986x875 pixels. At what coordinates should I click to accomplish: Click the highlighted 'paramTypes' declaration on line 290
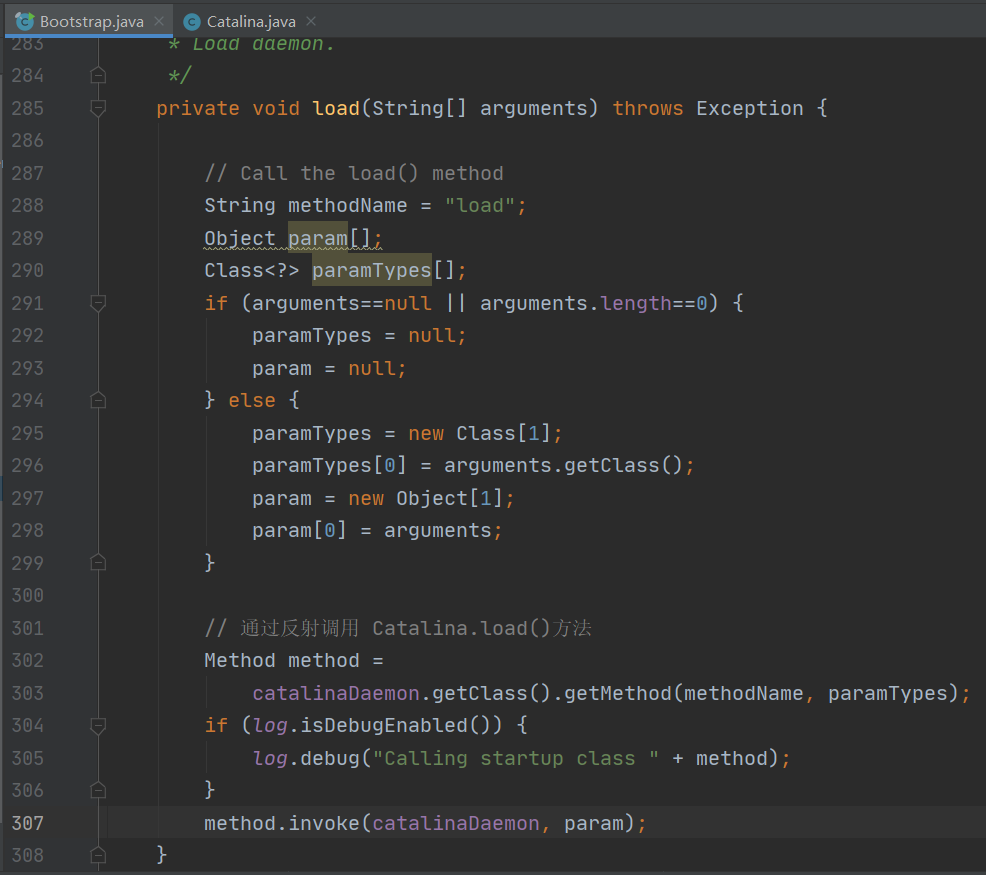tap(372, 270)
